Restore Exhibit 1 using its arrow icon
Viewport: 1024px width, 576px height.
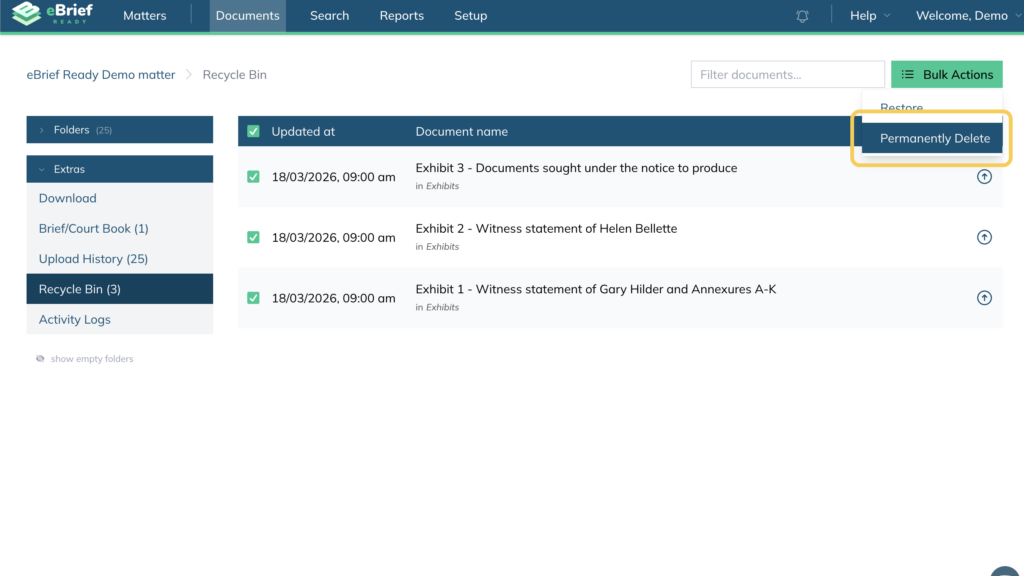pyautogui.click(x=984, y=298)
